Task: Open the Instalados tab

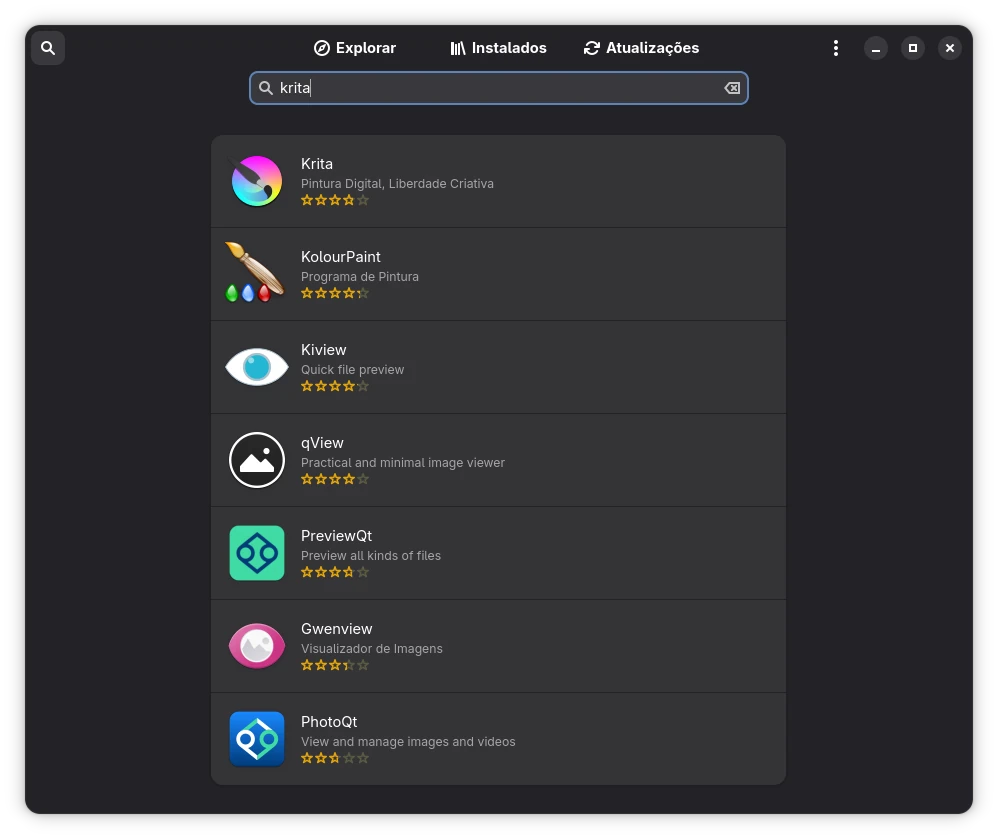Action: tap(498, 48)
